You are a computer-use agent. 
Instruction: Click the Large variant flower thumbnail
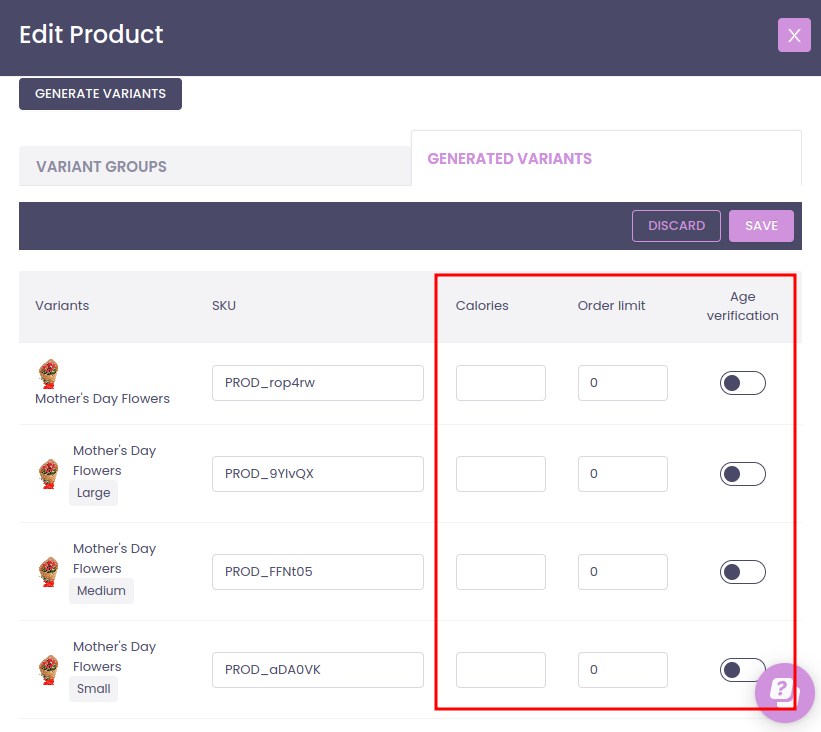(48, 472)
